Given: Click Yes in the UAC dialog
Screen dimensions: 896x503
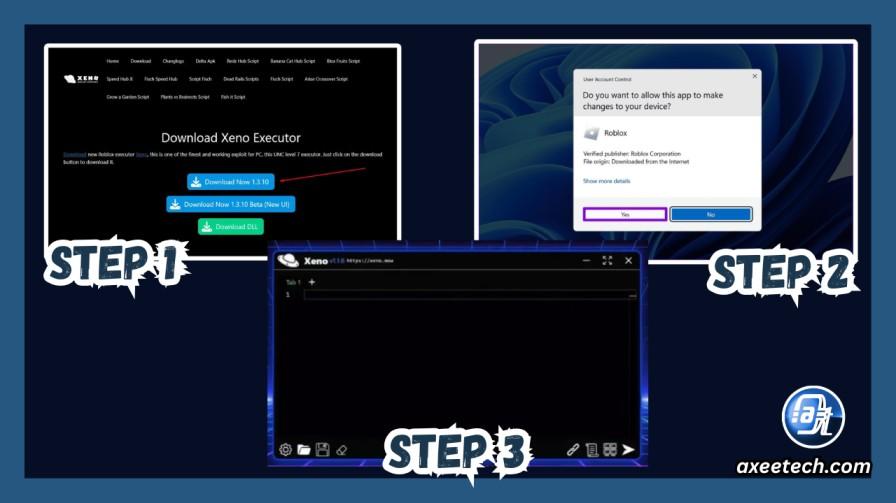Looking at the screenshot, I should pos(625,214).
